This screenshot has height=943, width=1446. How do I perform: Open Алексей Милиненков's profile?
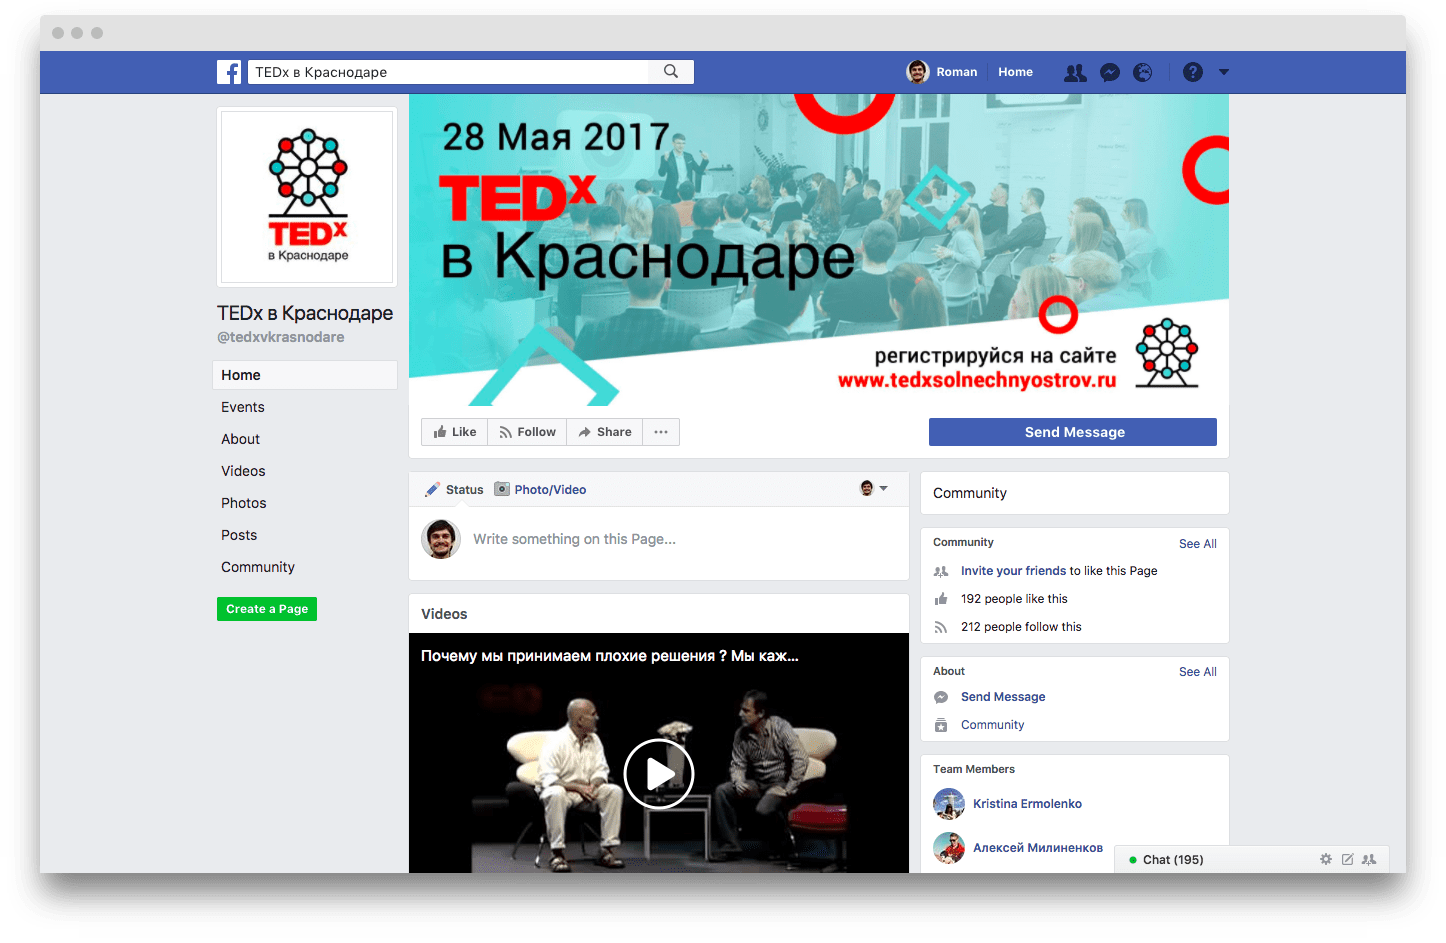[x=1038, y=848]
